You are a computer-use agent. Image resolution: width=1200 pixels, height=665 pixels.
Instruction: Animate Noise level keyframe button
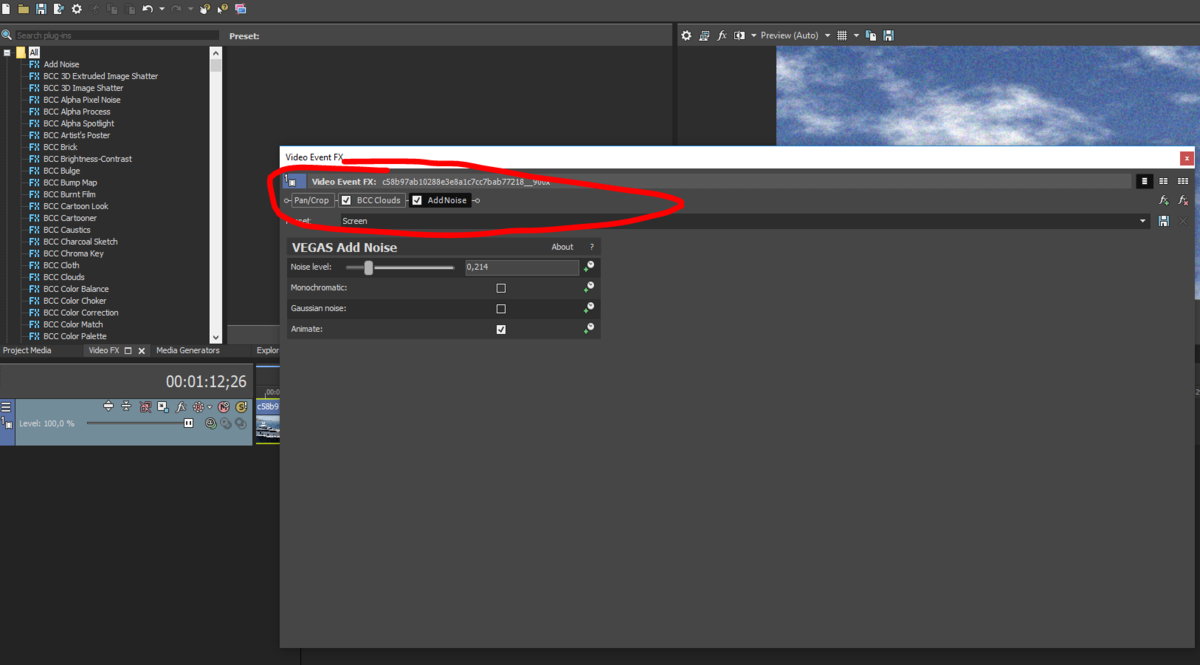(x=589, y=266)
